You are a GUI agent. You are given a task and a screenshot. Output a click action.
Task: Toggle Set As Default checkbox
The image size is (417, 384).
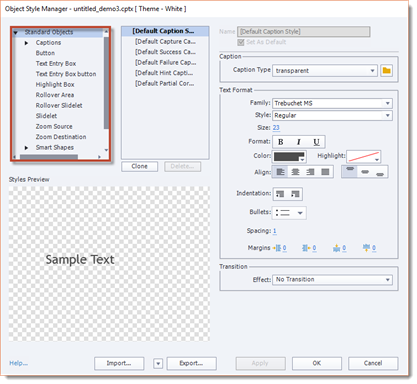[x=241, y=42]
